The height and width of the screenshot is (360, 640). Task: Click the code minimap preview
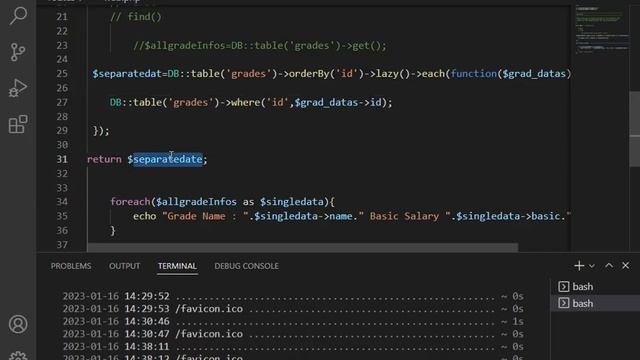click(602, 31)
